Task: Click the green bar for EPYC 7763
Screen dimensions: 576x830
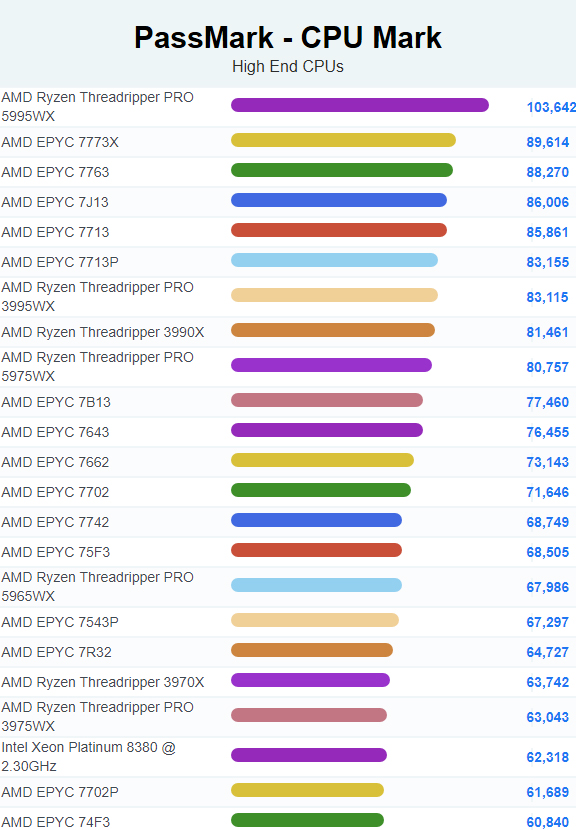Action: (x=342, y=170)
